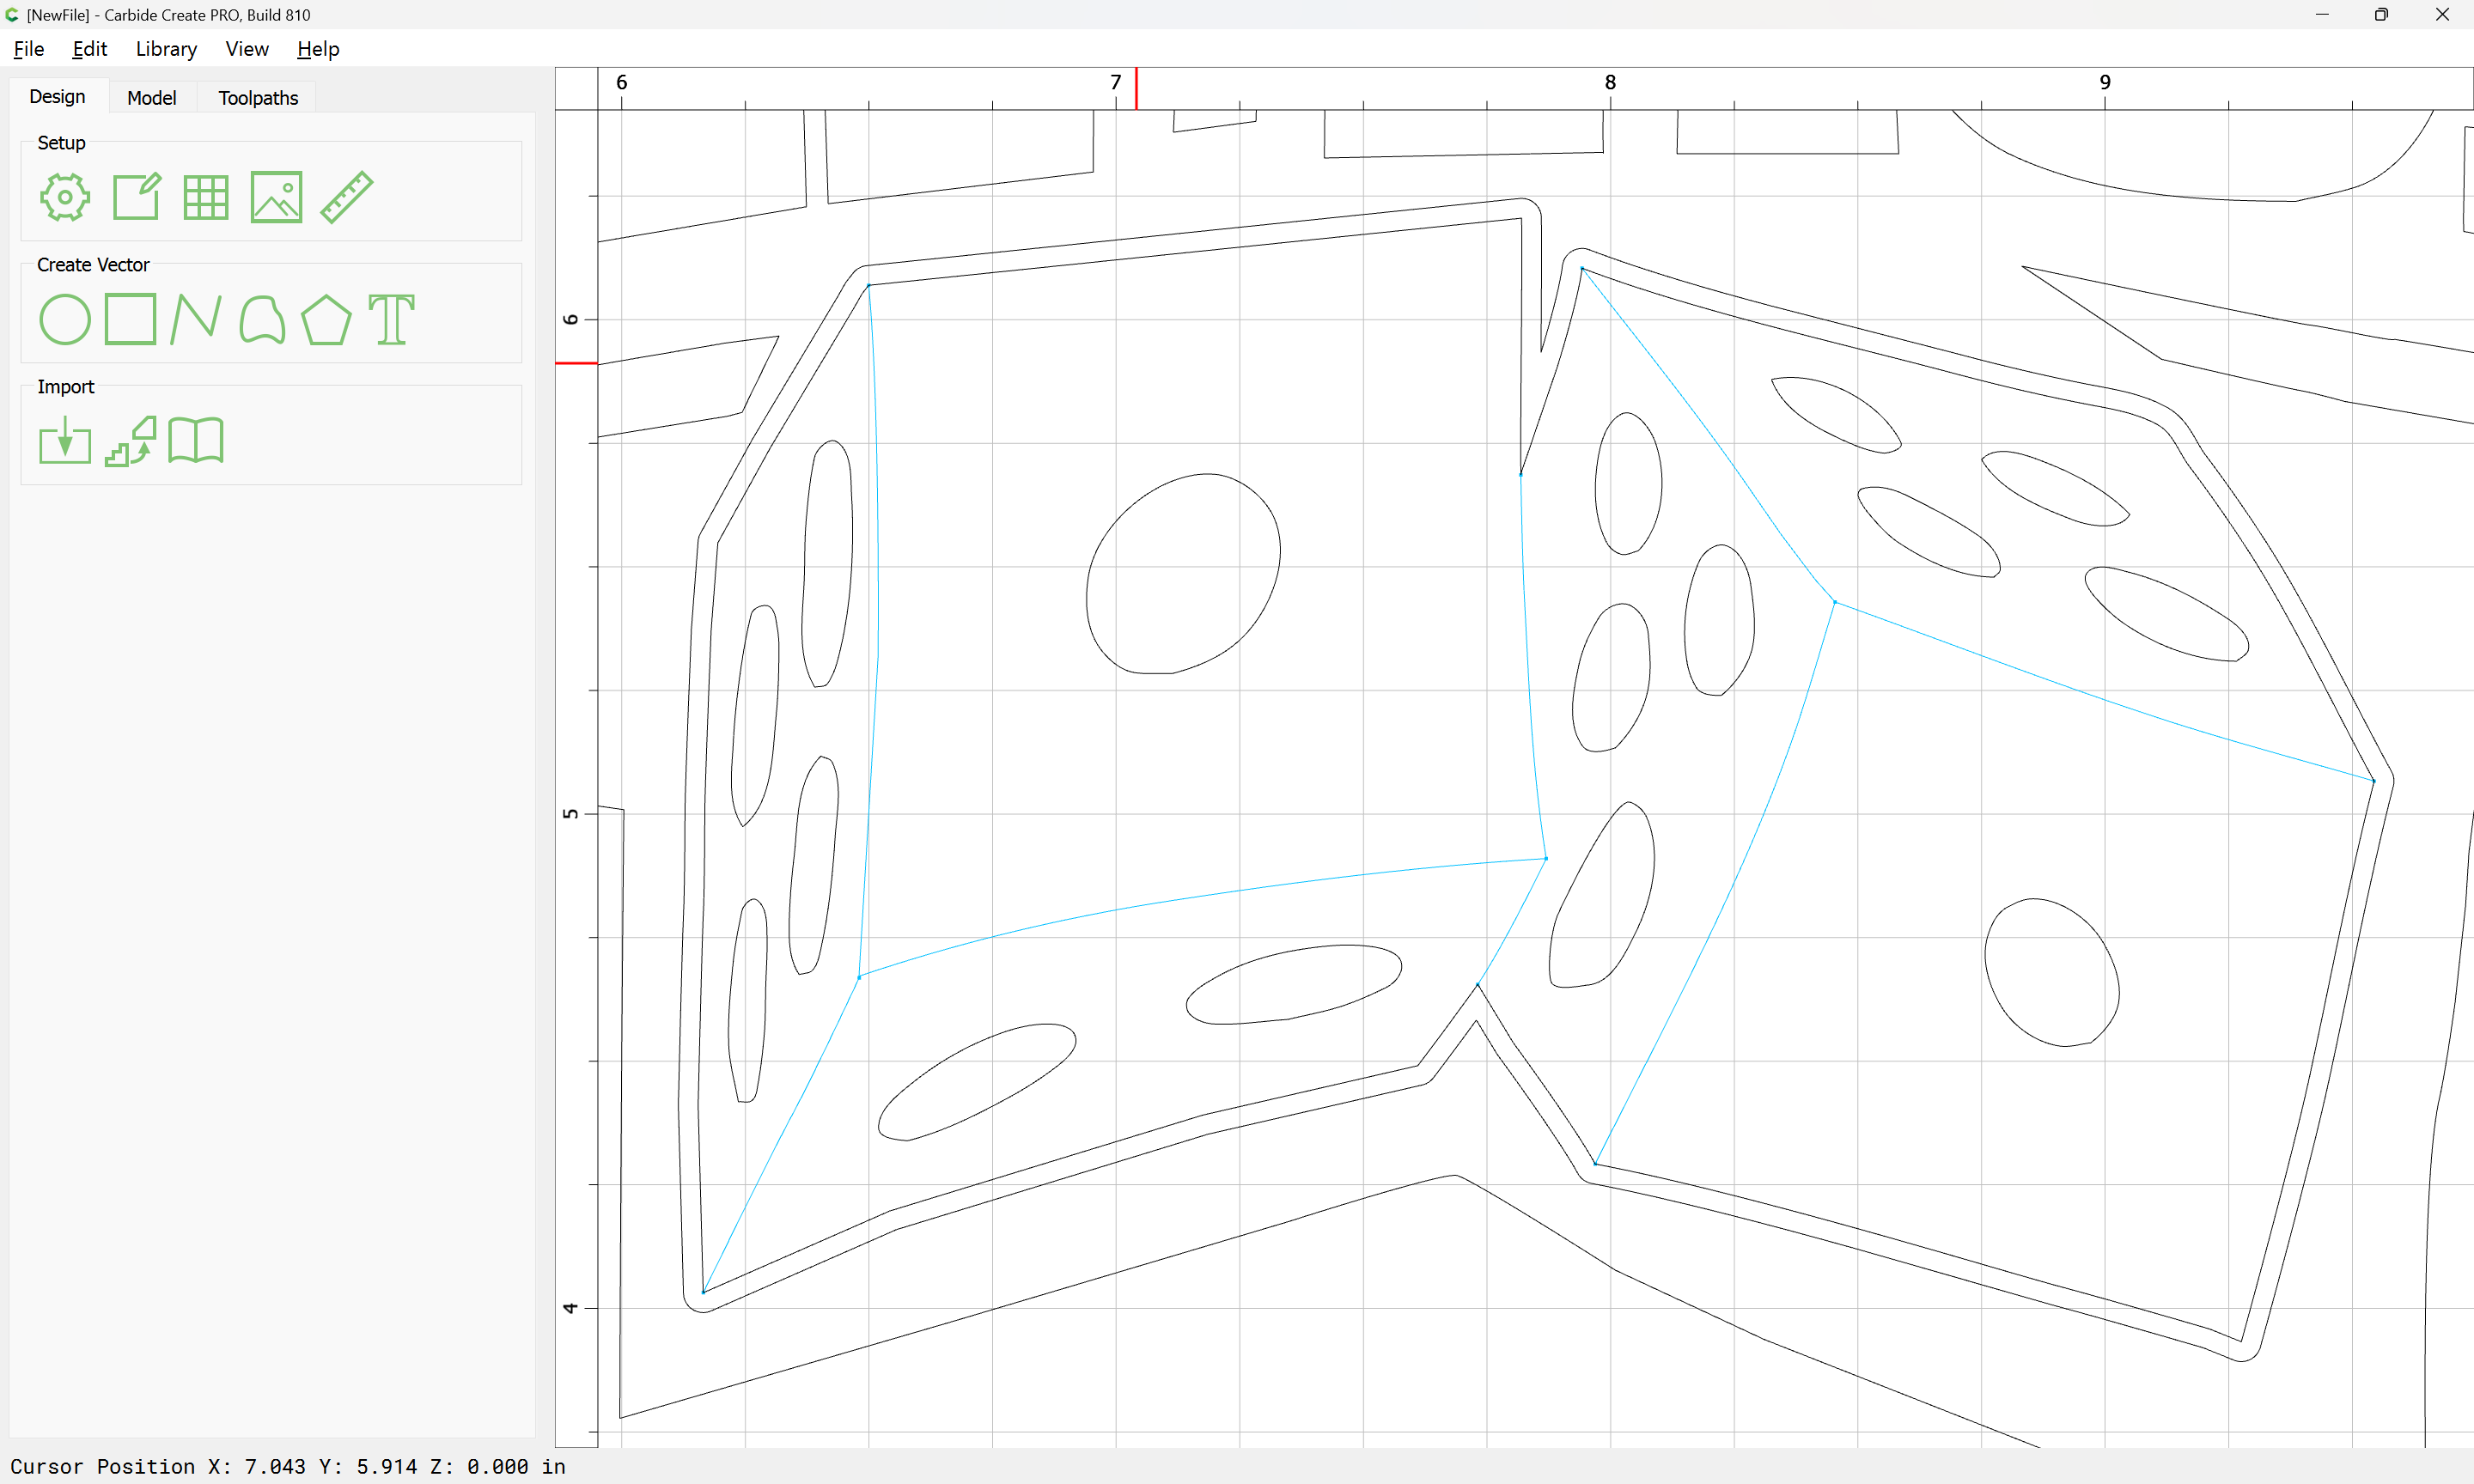This screenshot has width=2474, height=1484.
Task: Choose the Rectangle vector tool
Action: (131, 319)
